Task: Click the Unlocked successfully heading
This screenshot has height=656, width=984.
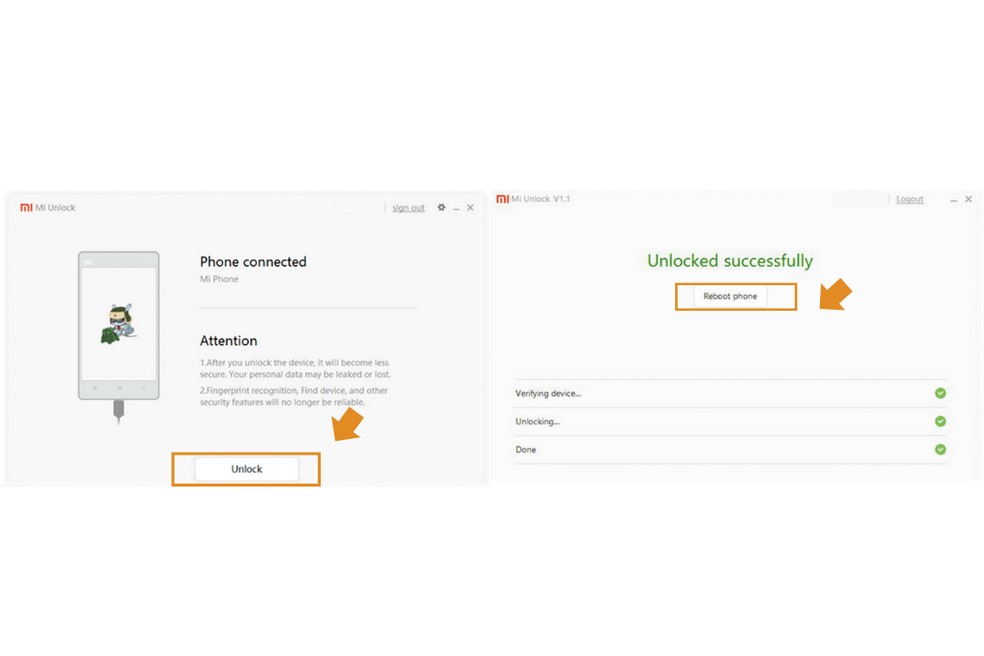Action: click(x=730, y=261)
